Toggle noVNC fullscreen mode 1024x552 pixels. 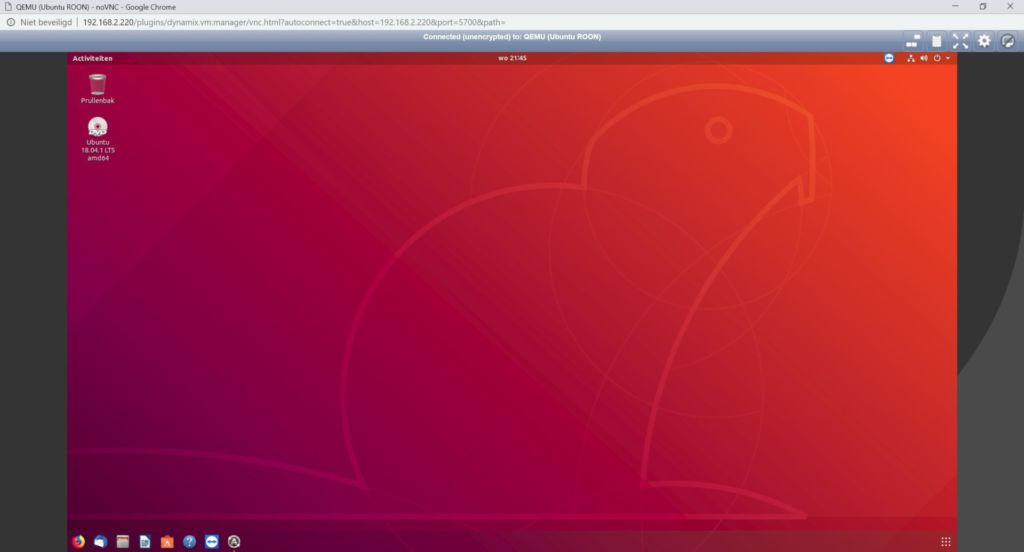(960, 41)
